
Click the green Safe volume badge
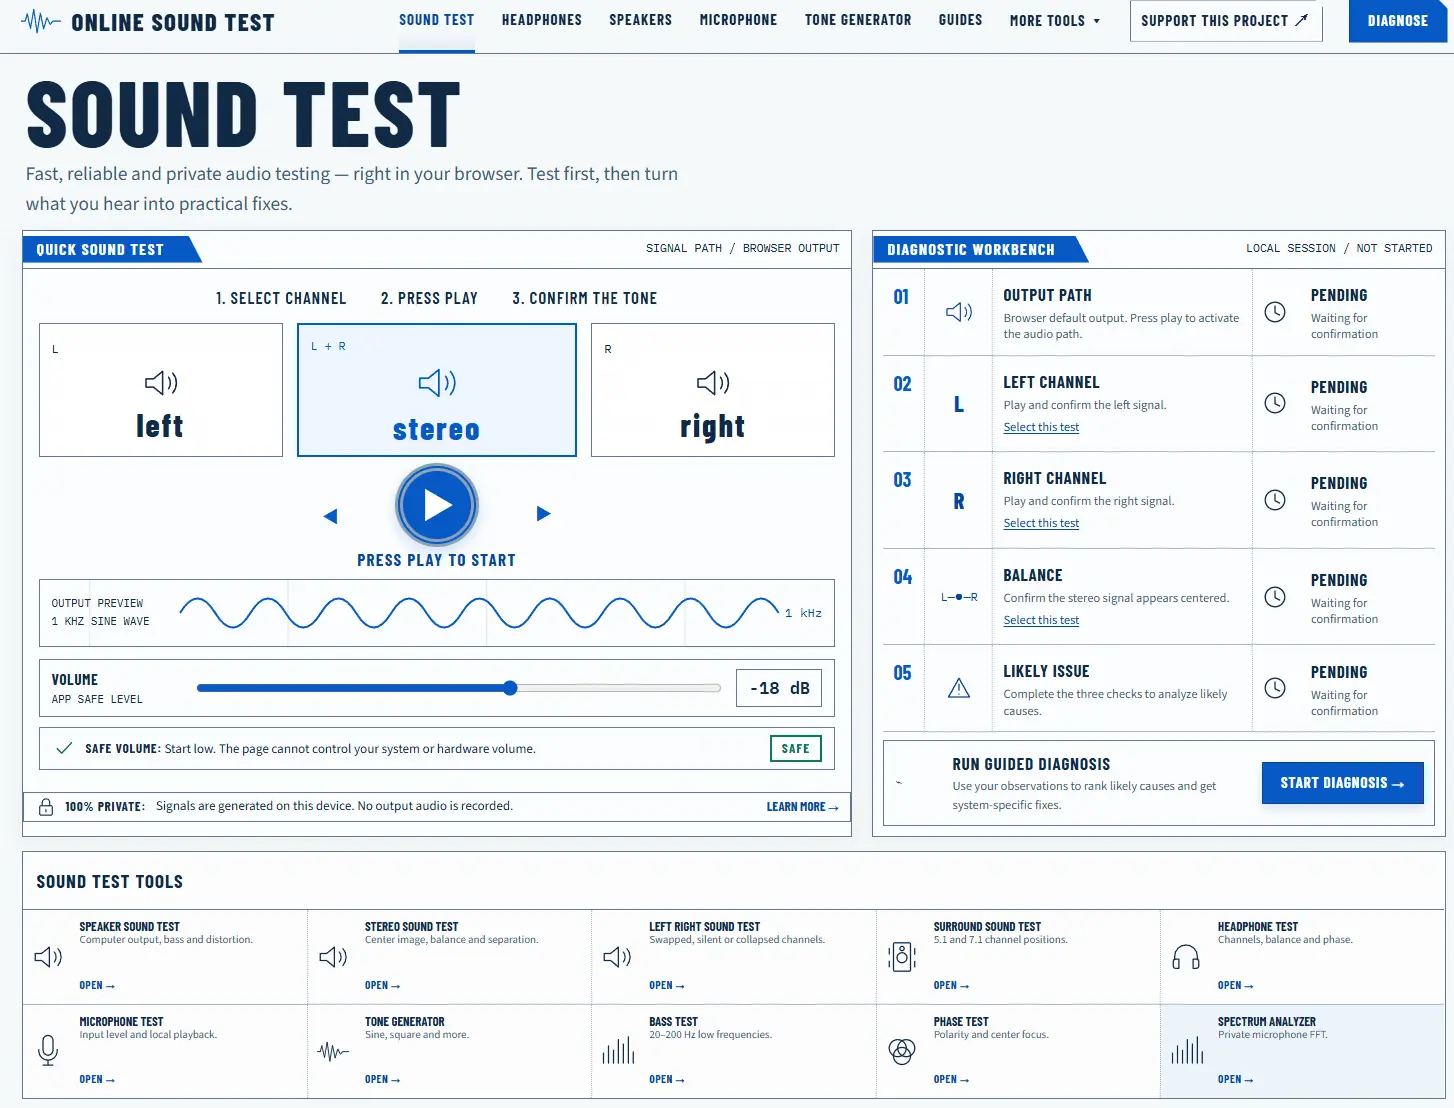point(796,749)
